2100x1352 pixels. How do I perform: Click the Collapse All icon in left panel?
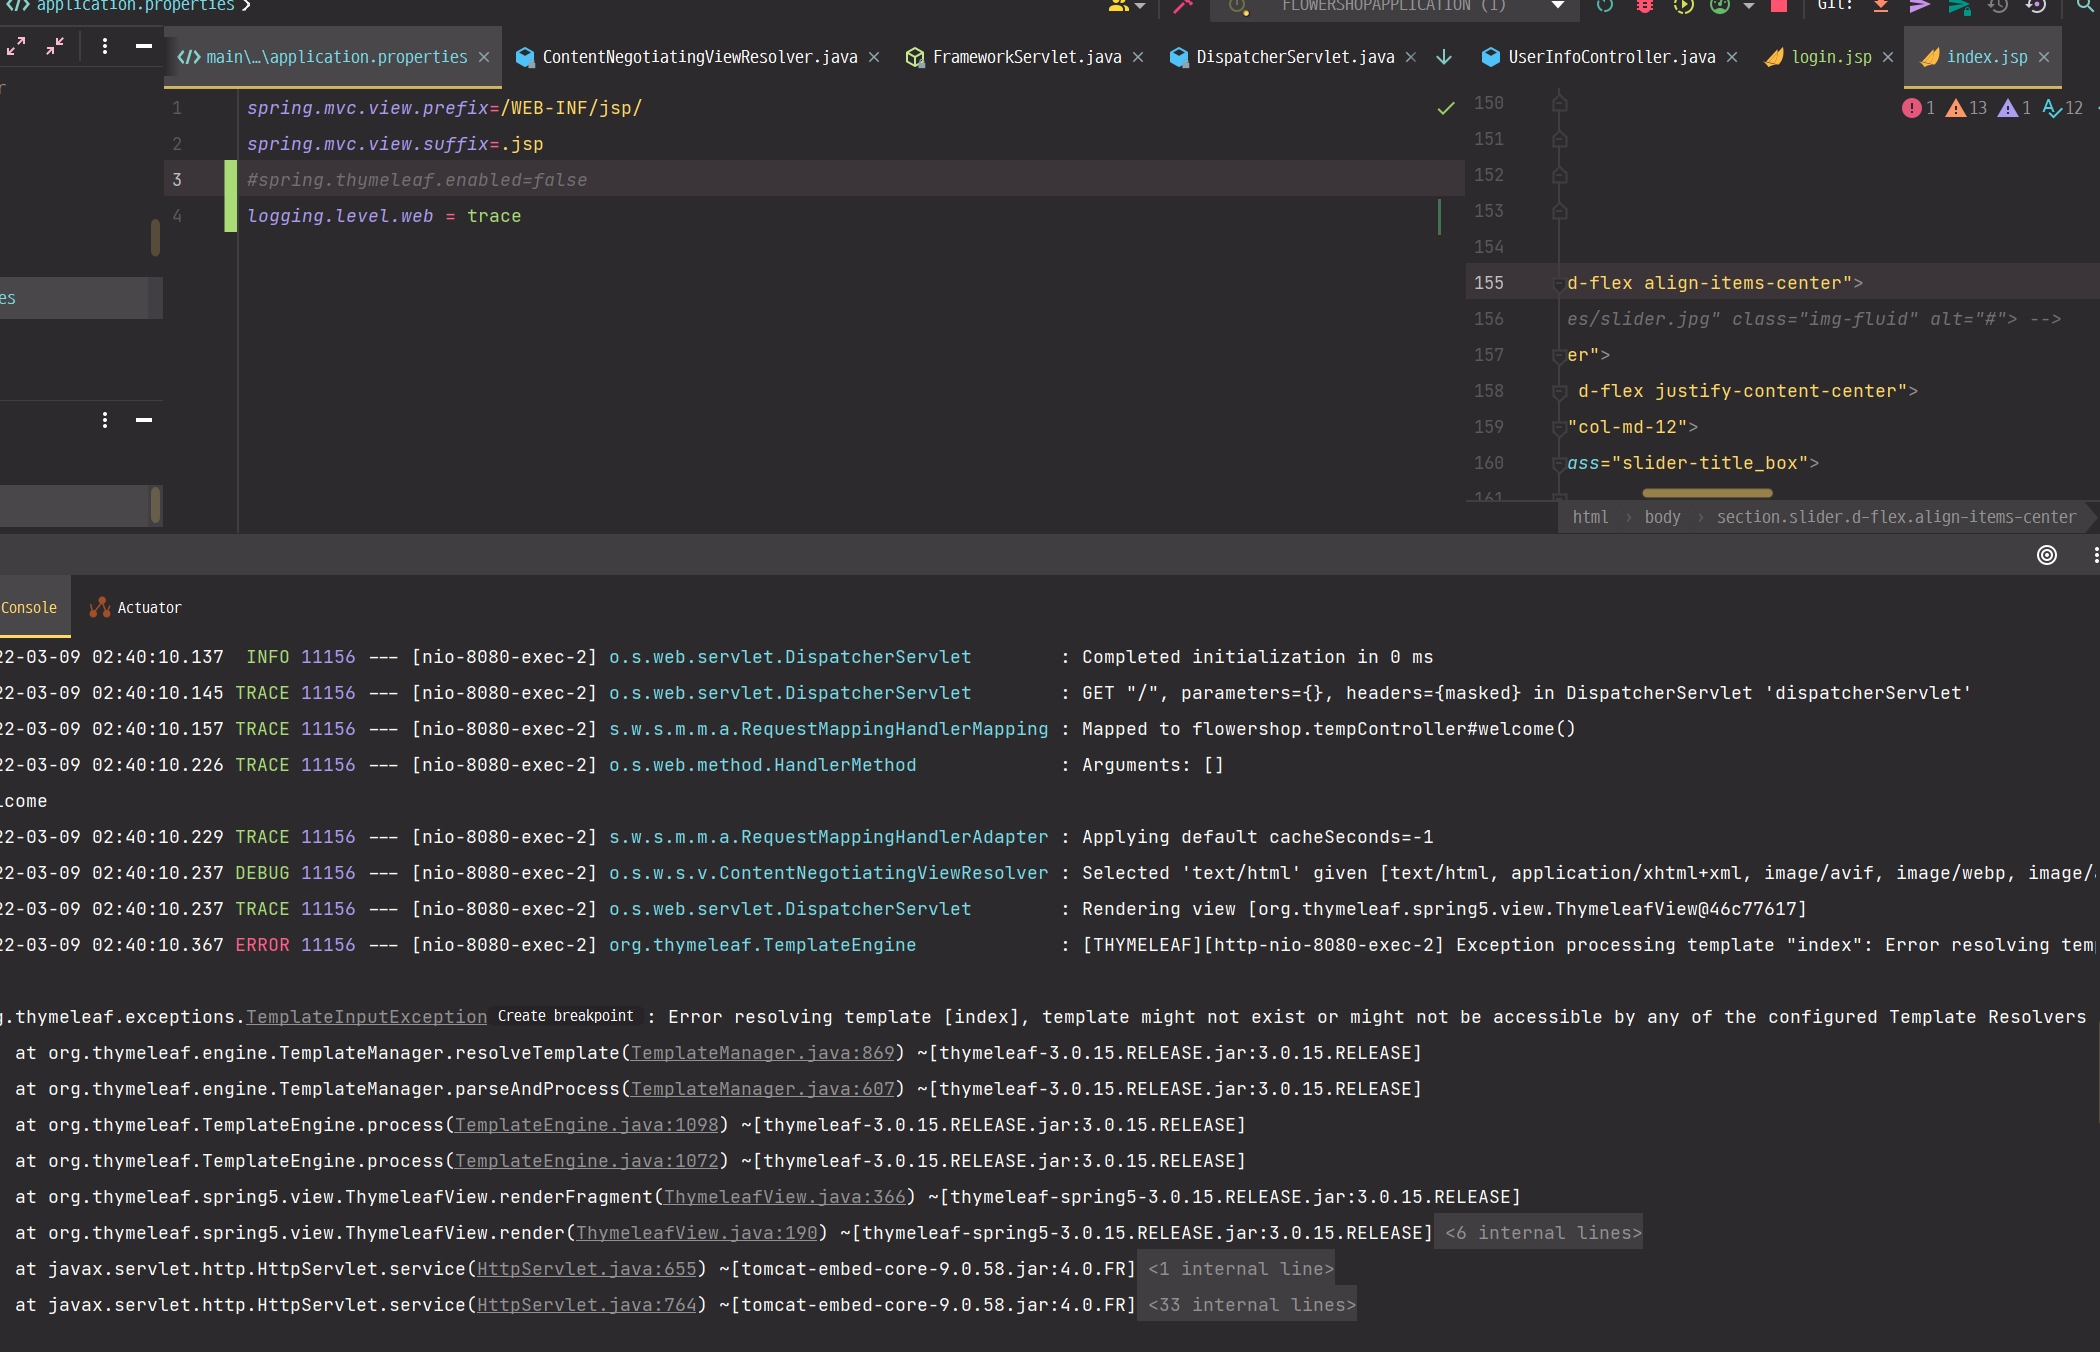pos(55,46)
